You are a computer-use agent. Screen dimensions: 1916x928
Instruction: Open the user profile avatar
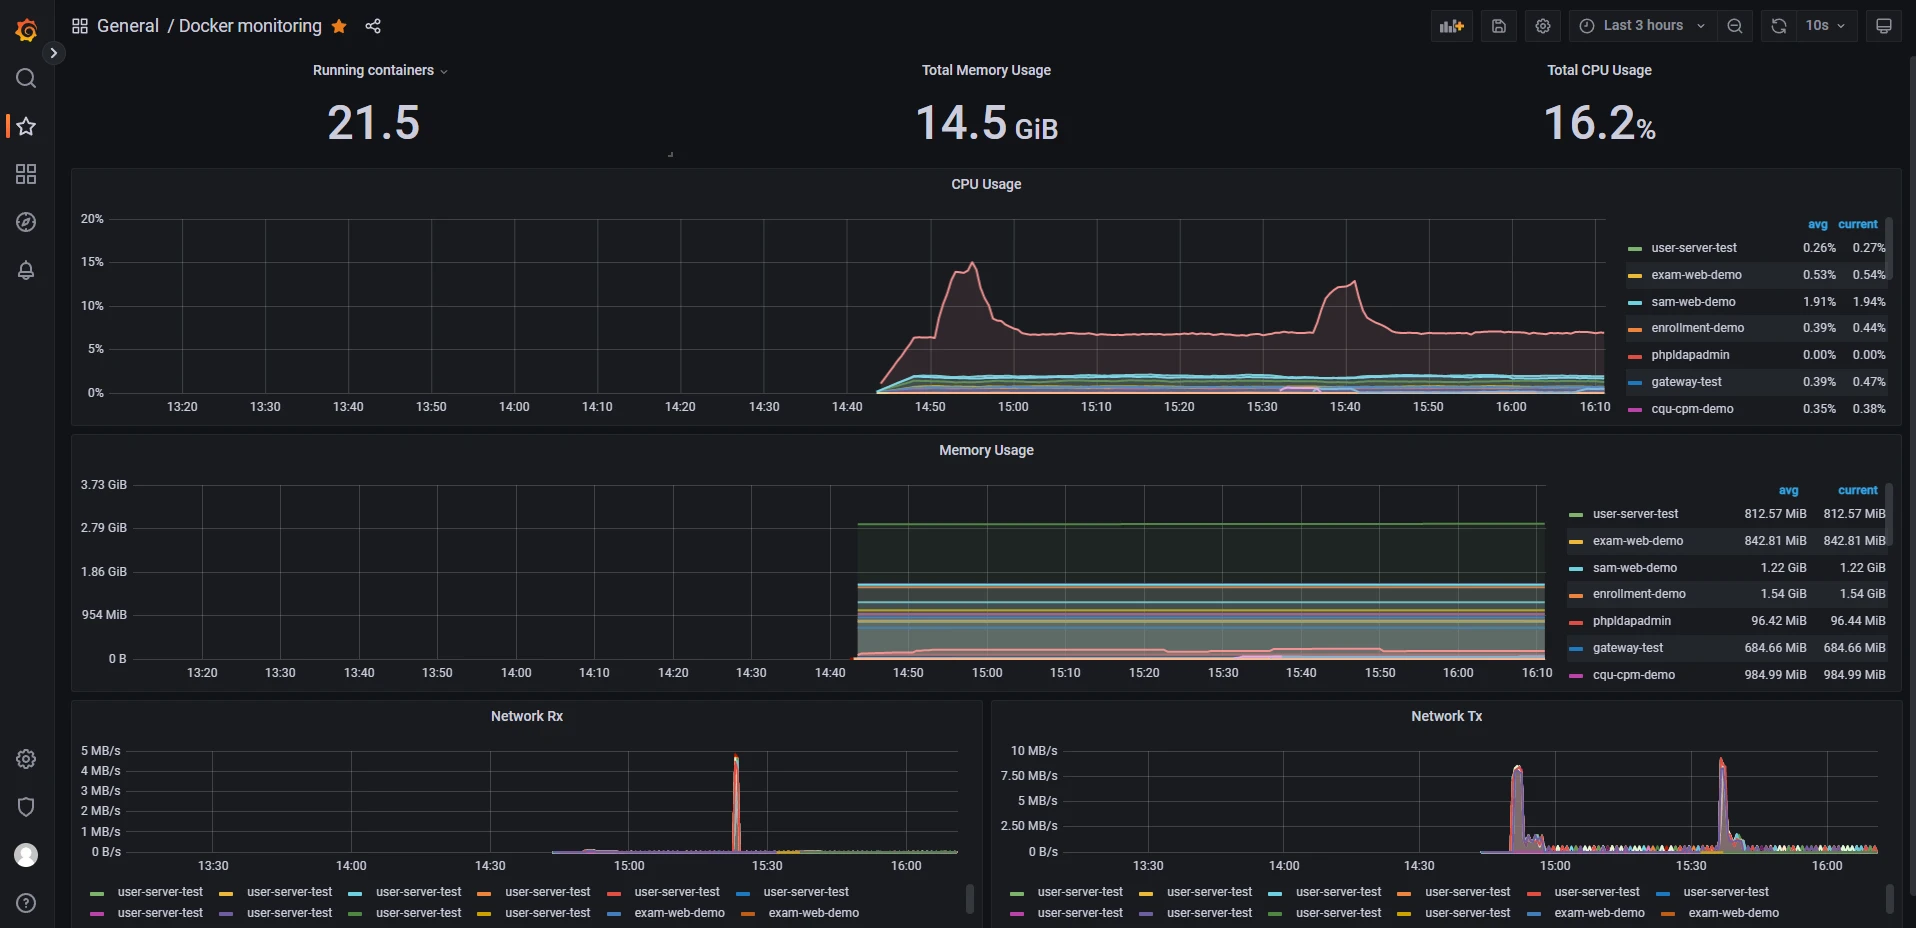coord(26,855)
